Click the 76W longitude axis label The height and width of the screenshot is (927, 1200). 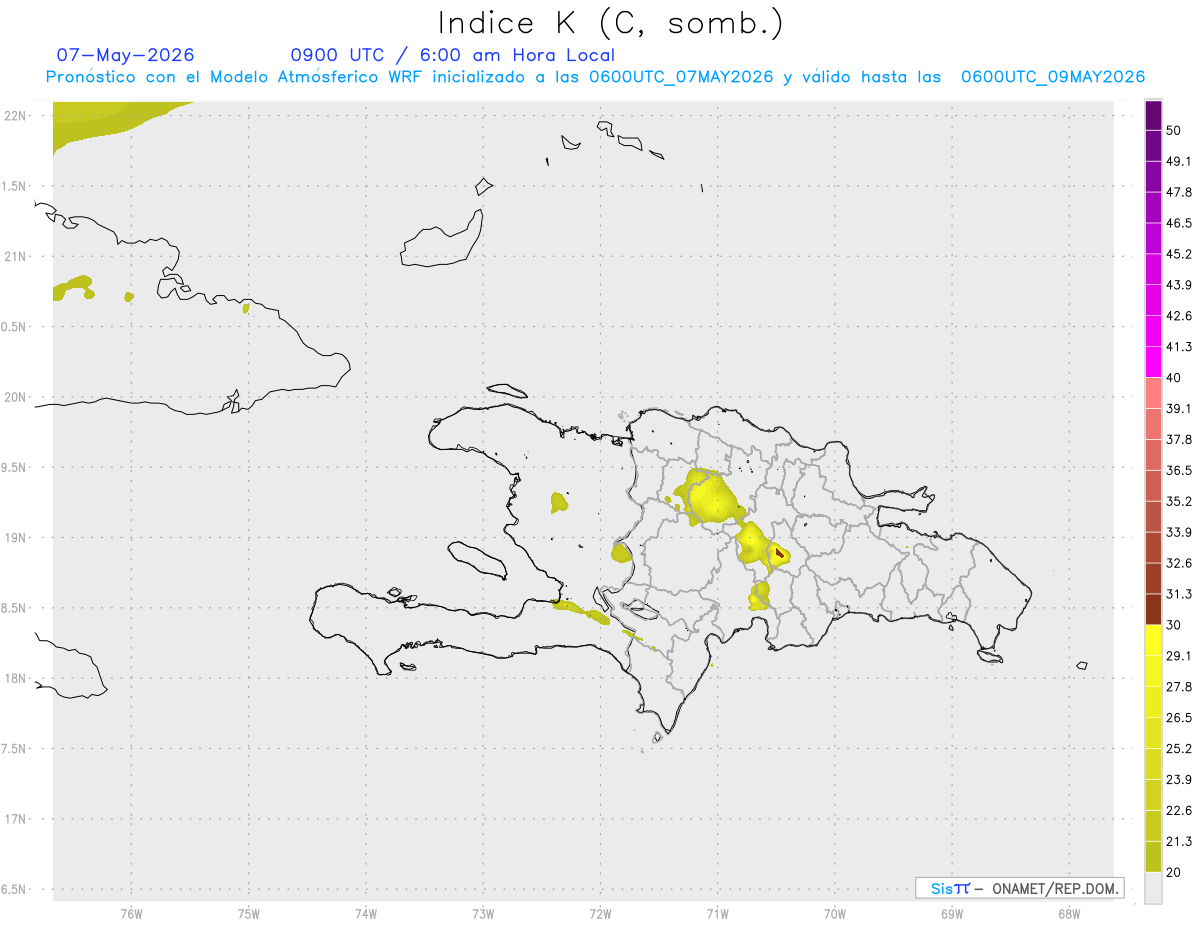tap(131, 913)
